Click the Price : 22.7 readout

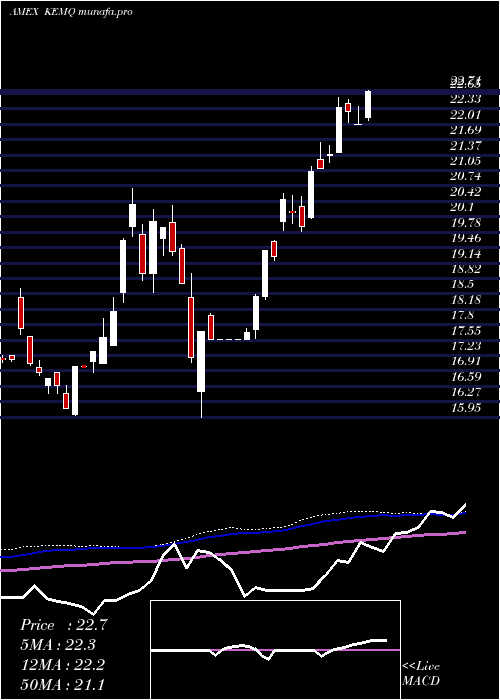click(x=64, y=625)
